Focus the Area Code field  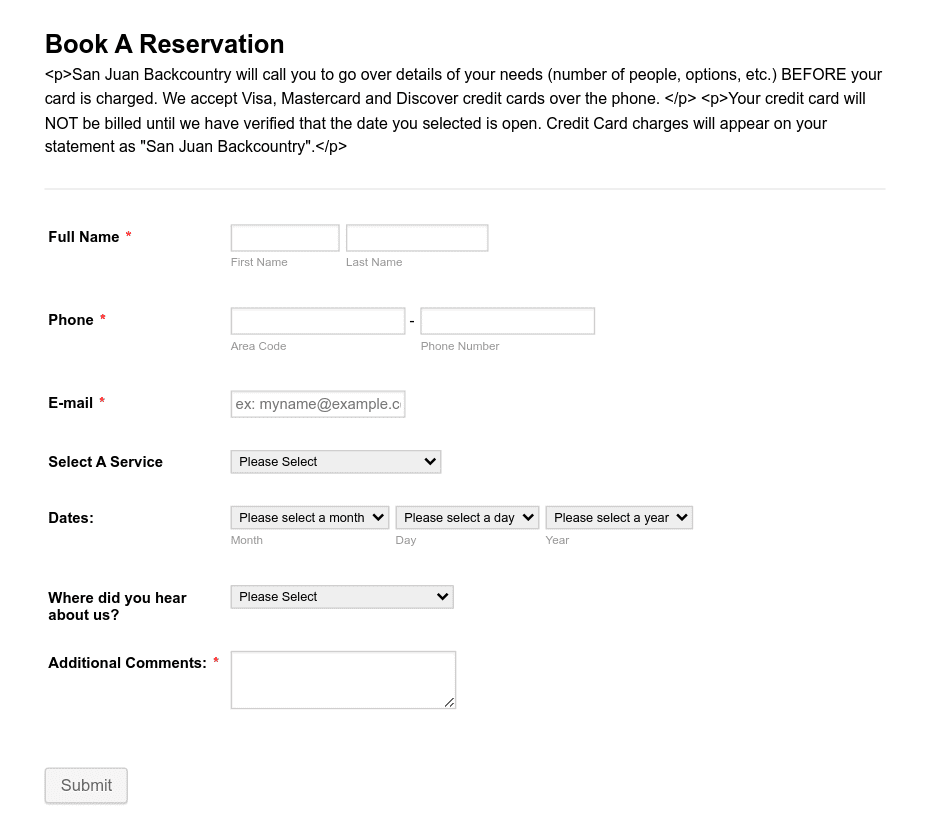318,321
